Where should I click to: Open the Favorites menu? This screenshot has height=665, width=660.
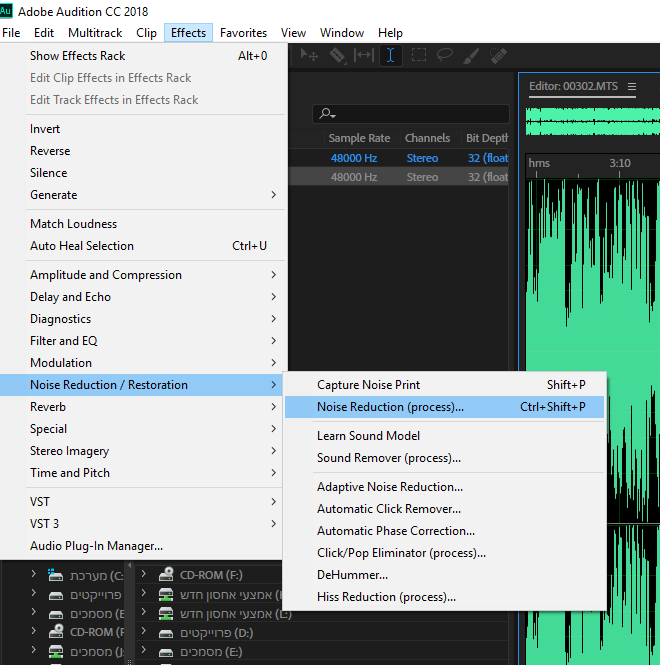[243, 33]
